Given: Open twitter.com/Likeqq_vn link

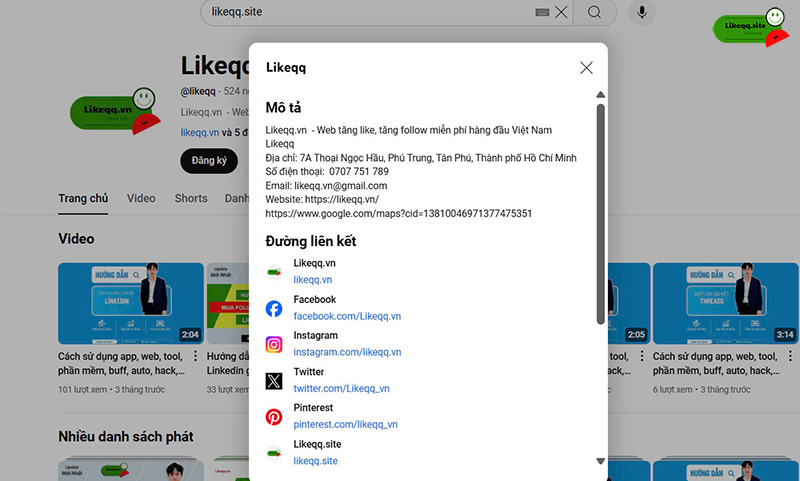Looking at the screenshot, I should click(x=341, y=389).
